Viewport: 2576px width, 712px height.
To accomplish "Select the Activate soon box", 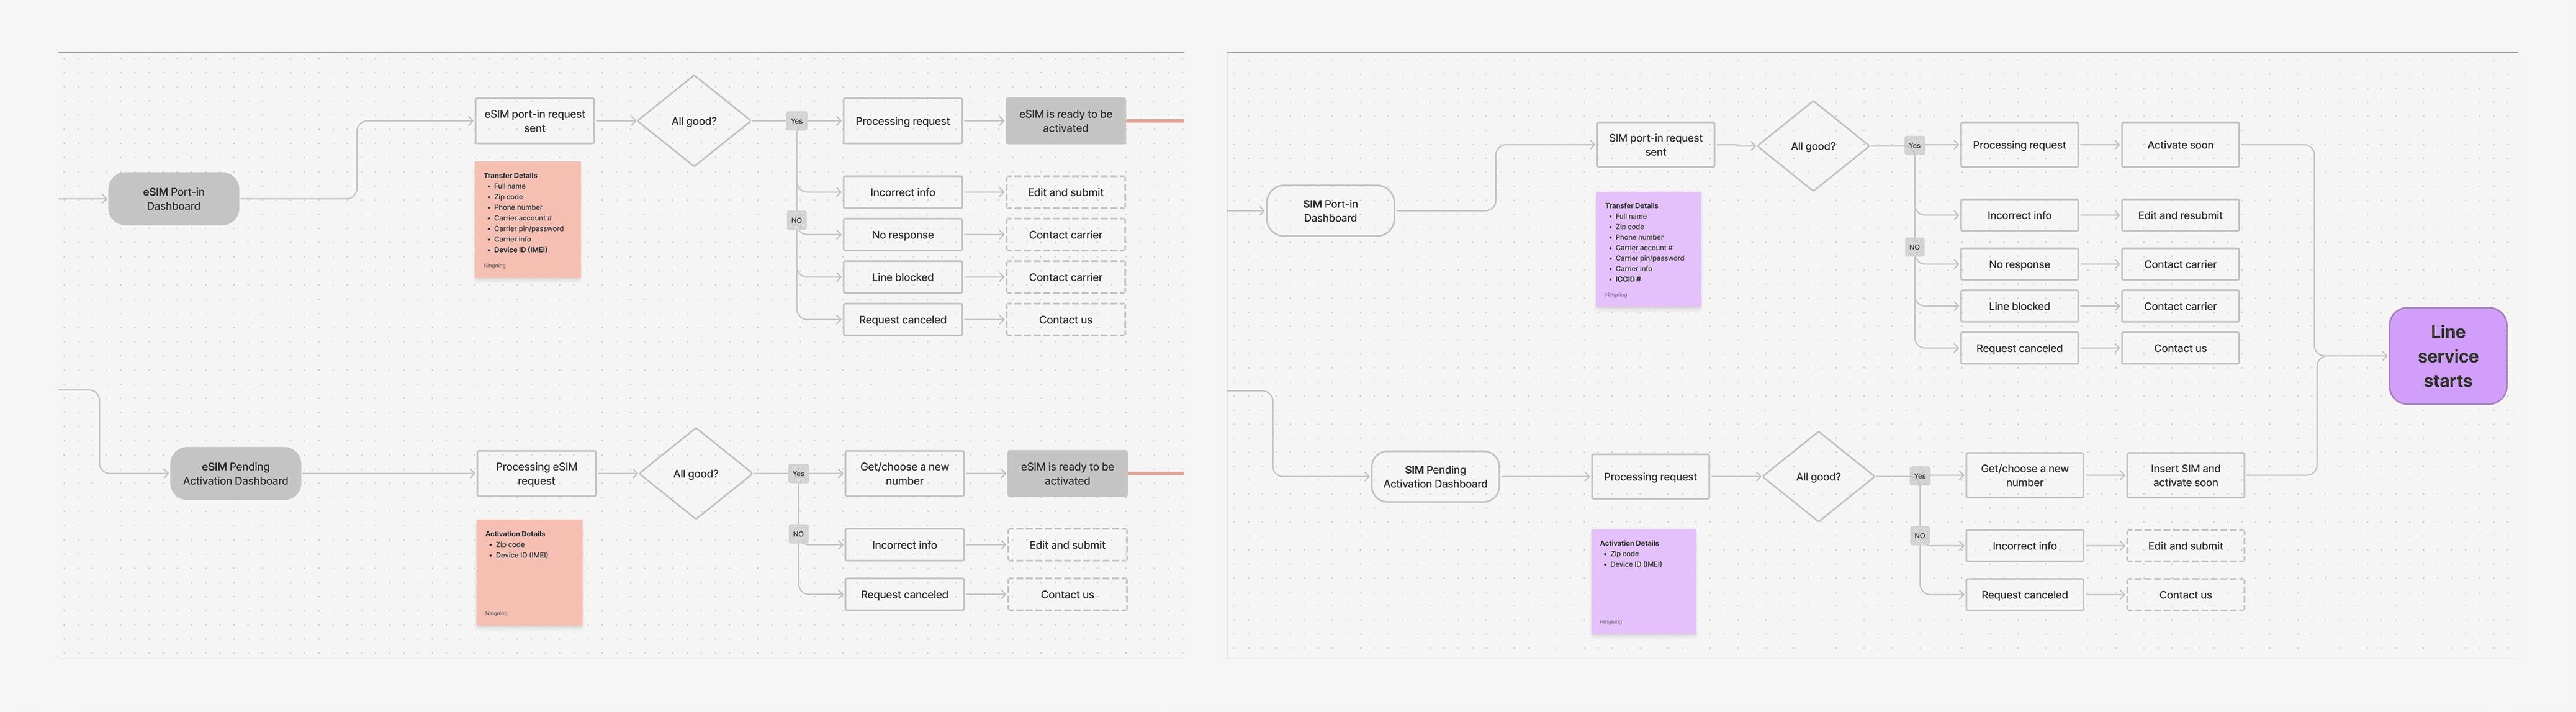I will point(2180,145).
